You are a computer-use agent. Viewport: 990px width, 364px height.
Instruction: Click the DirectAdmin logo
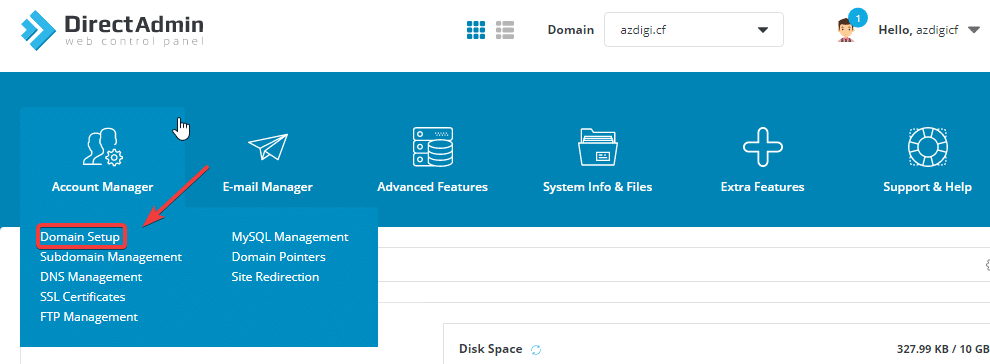[x=112, y=30]
